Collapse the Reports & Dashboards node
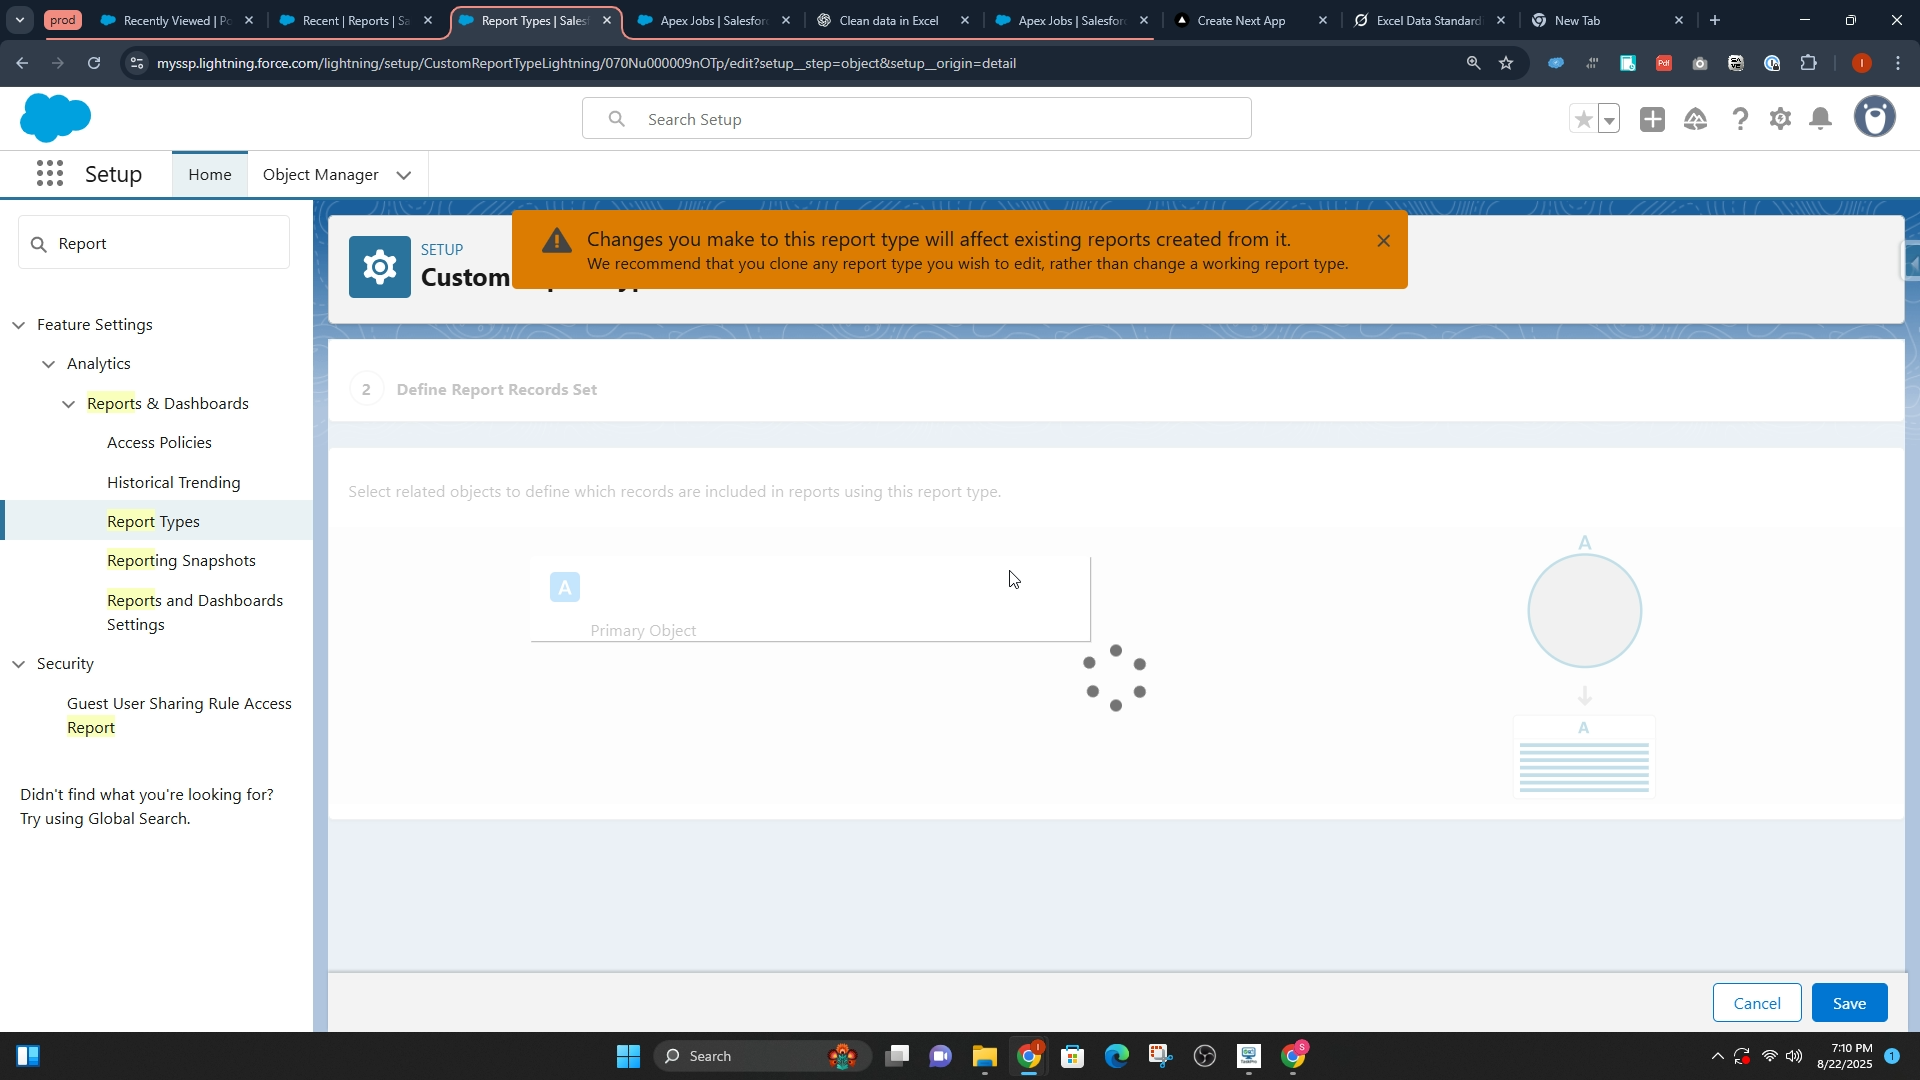Image resolution: width=1920 pixels, height=1080 pixels. 68,404
